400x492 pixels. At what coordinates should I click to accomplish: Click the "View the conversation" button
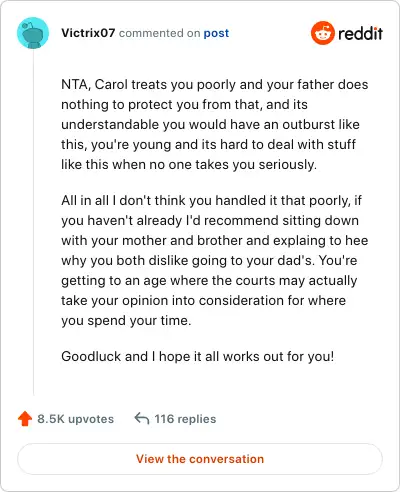[x=200, y=459]
